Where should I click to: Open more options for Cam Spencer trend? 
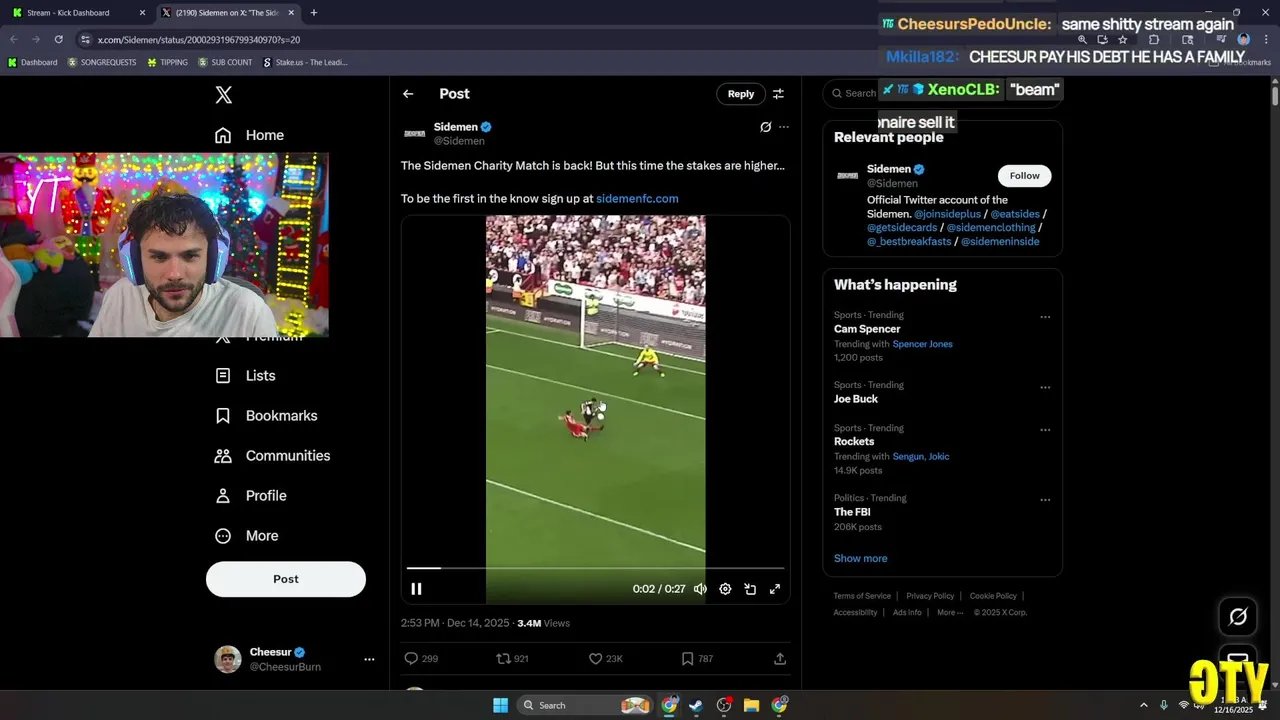(x=1045, y=317)
